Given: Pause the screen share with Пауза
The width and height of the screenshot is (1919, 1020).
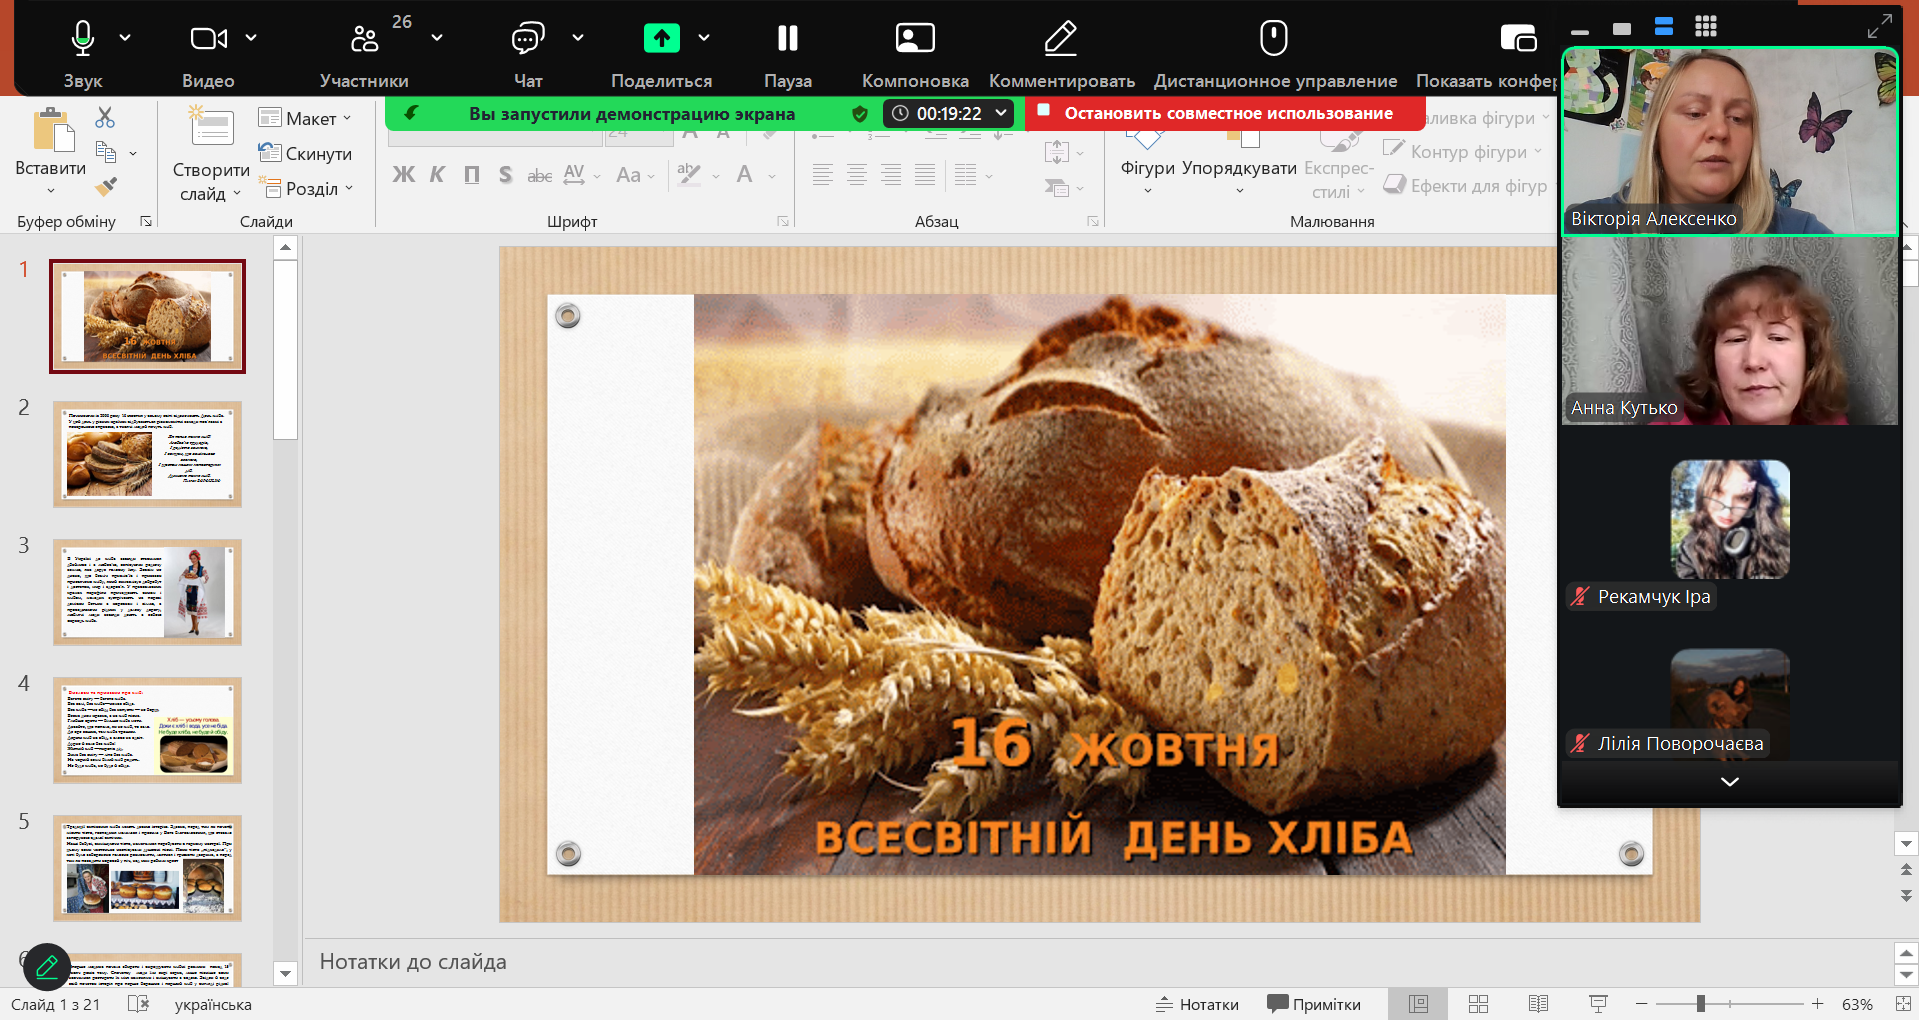Looking at the screenshot, I should coord(788,39).
